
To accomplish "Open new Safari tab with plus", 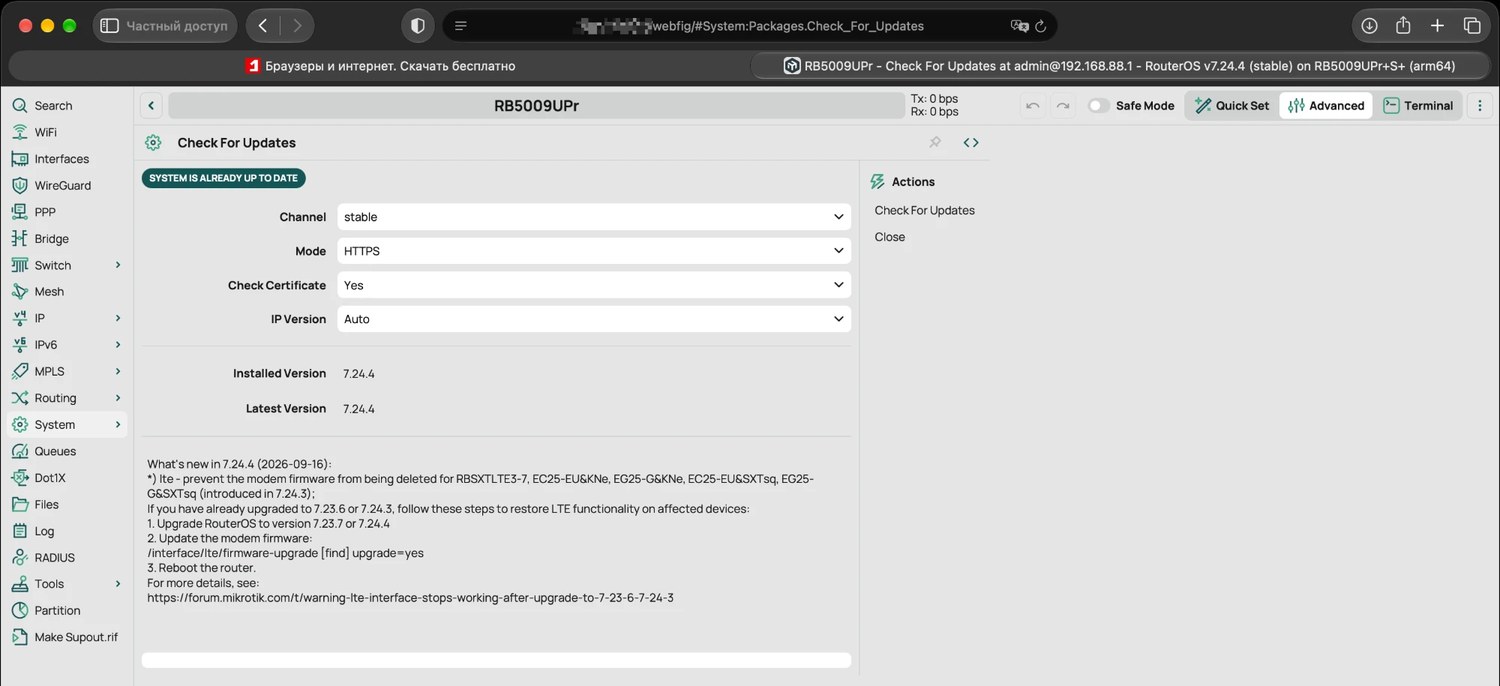I will 1437,26.
